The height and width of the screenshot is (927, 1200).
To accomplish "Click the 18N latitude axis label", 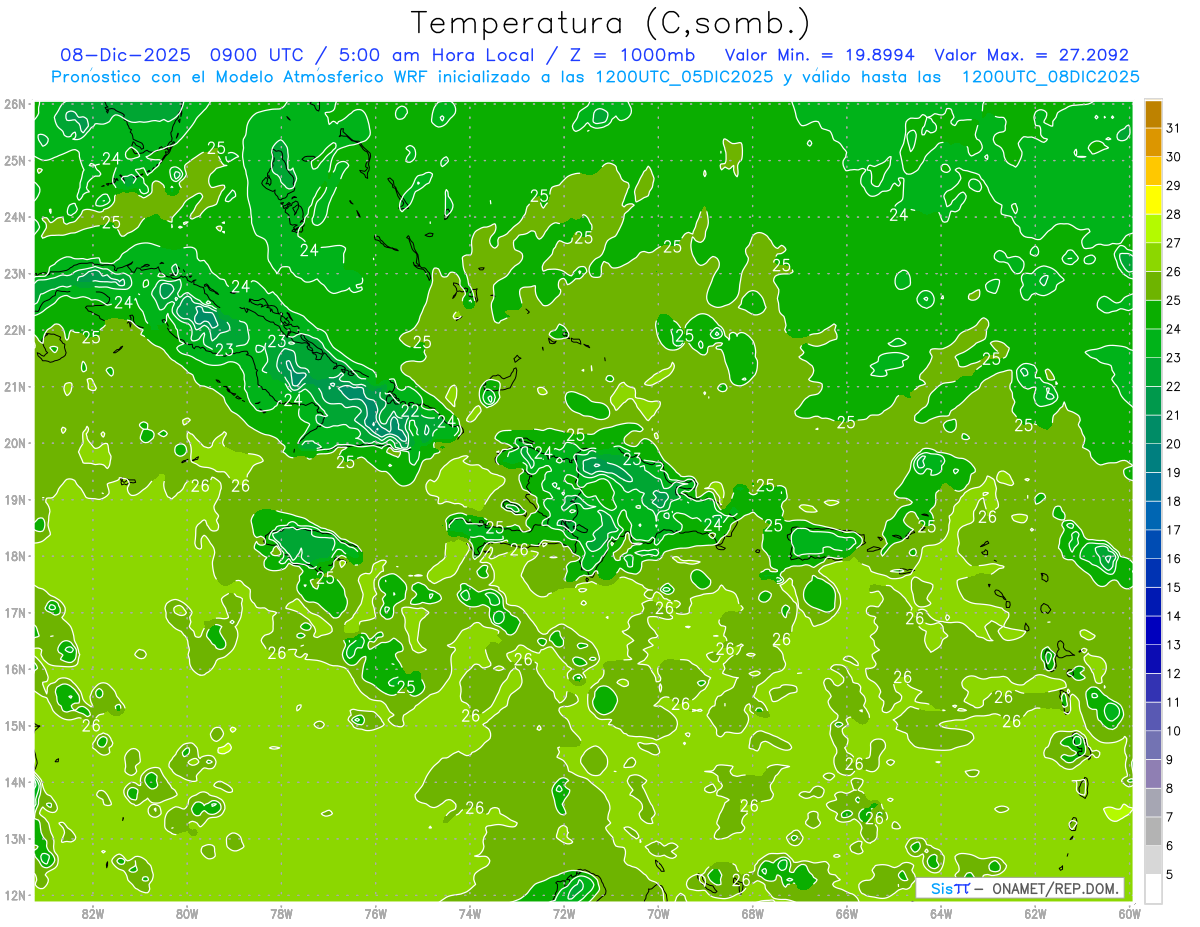I will pyautogui.click(x=15, y=556).
